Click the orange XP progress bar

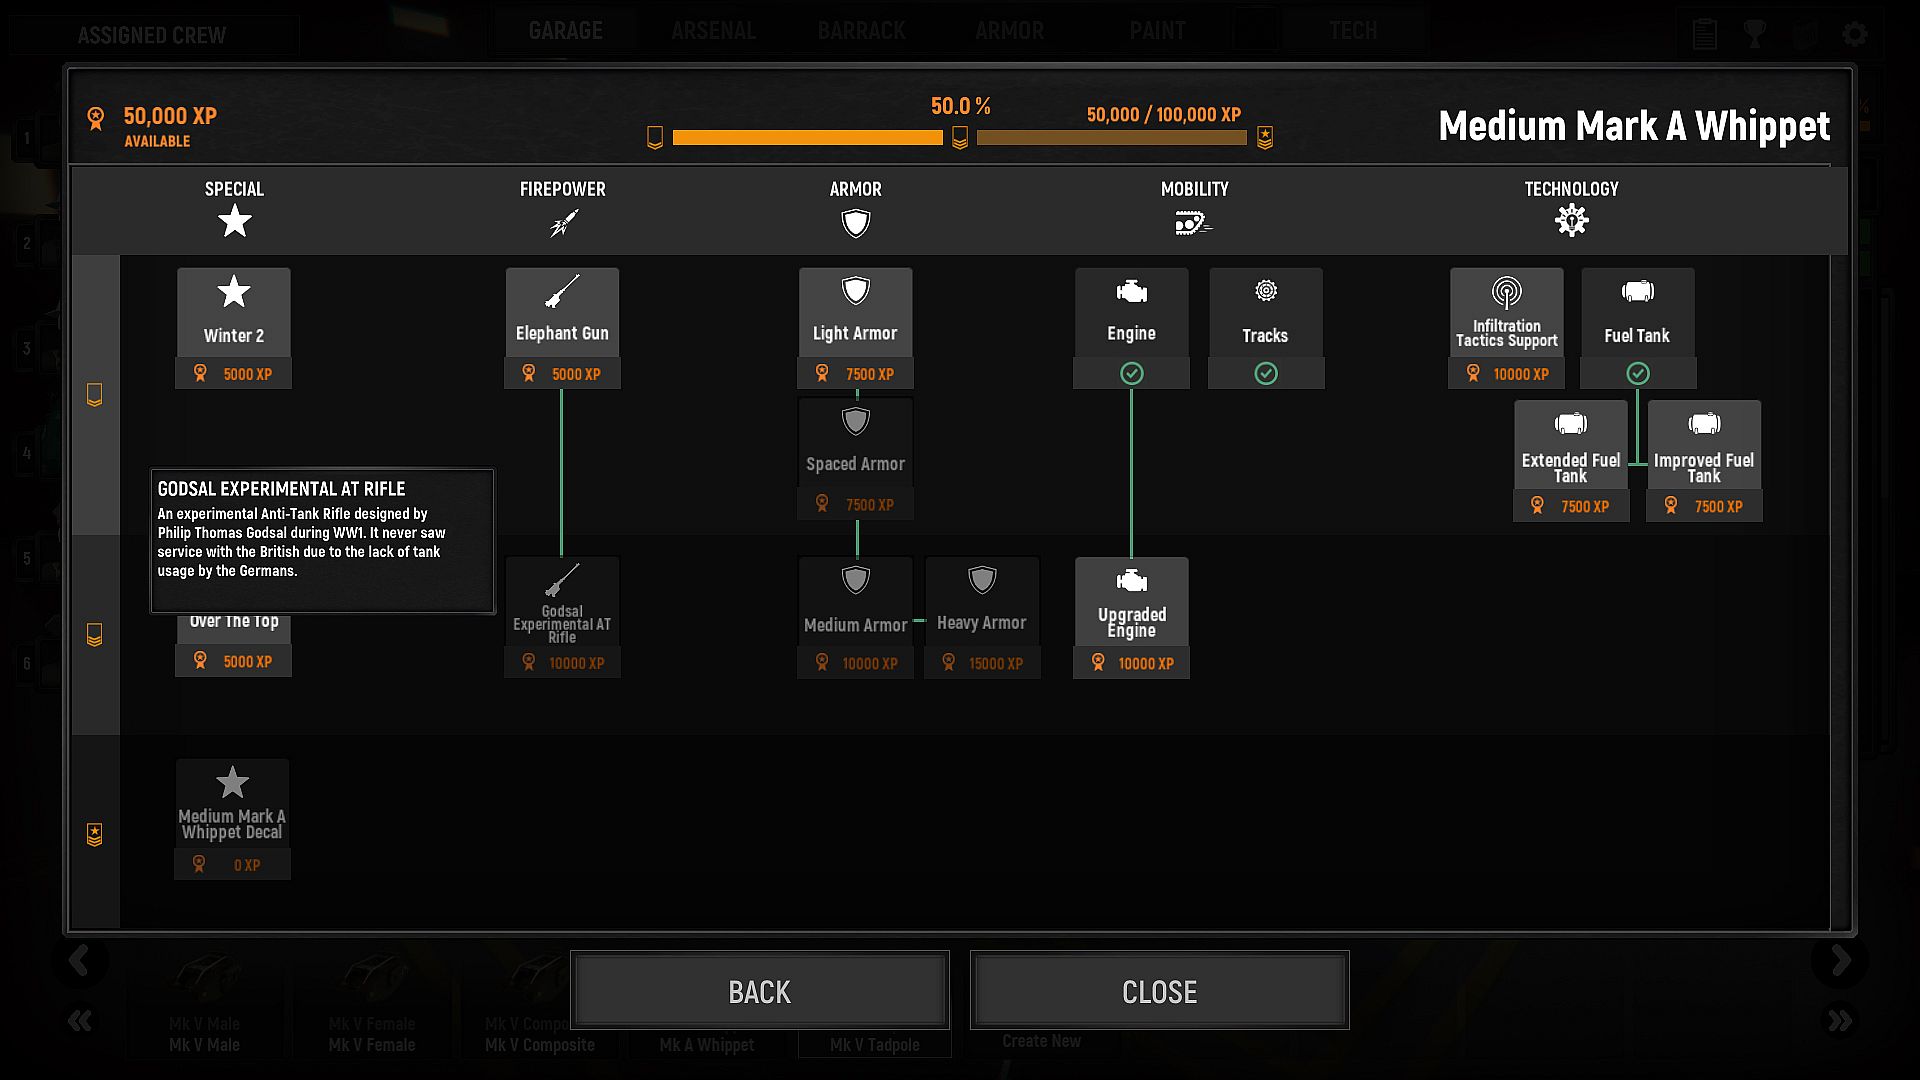click(x=807, y=138)
